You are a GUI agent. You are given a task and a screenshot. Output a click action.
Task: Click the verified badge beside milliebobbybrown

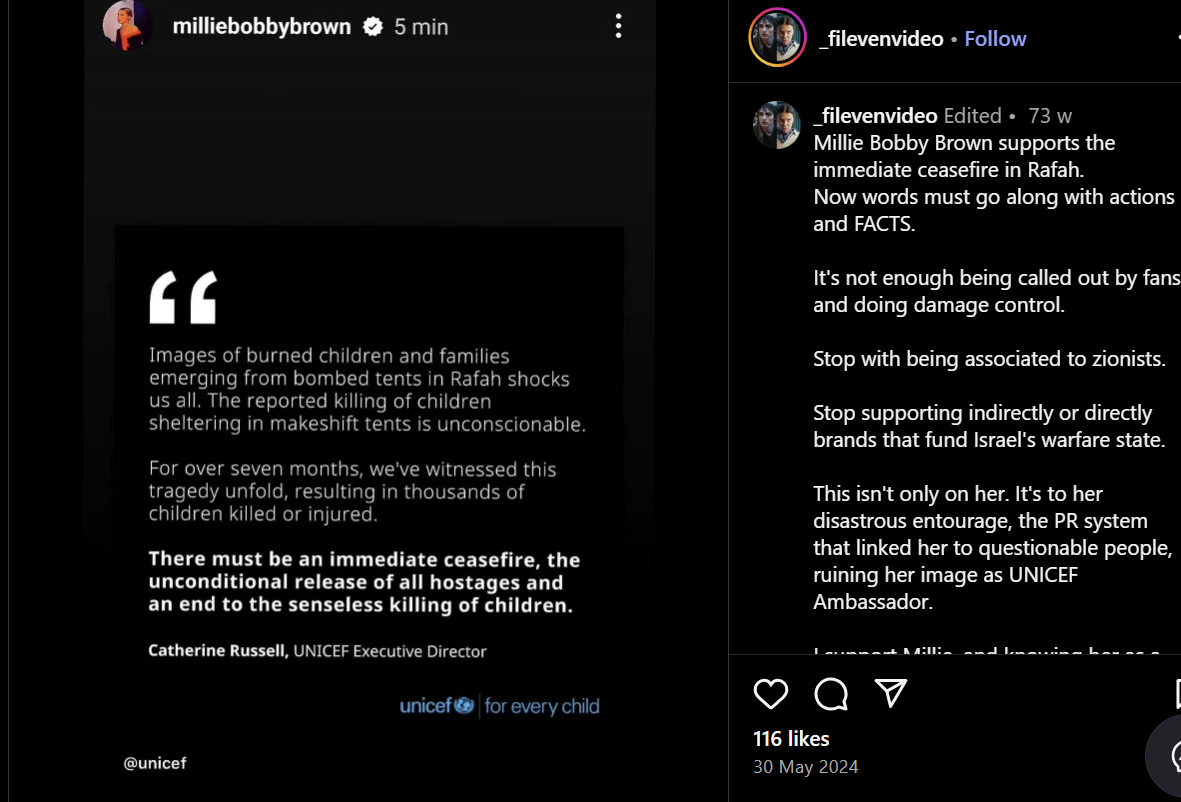point(373,27)
